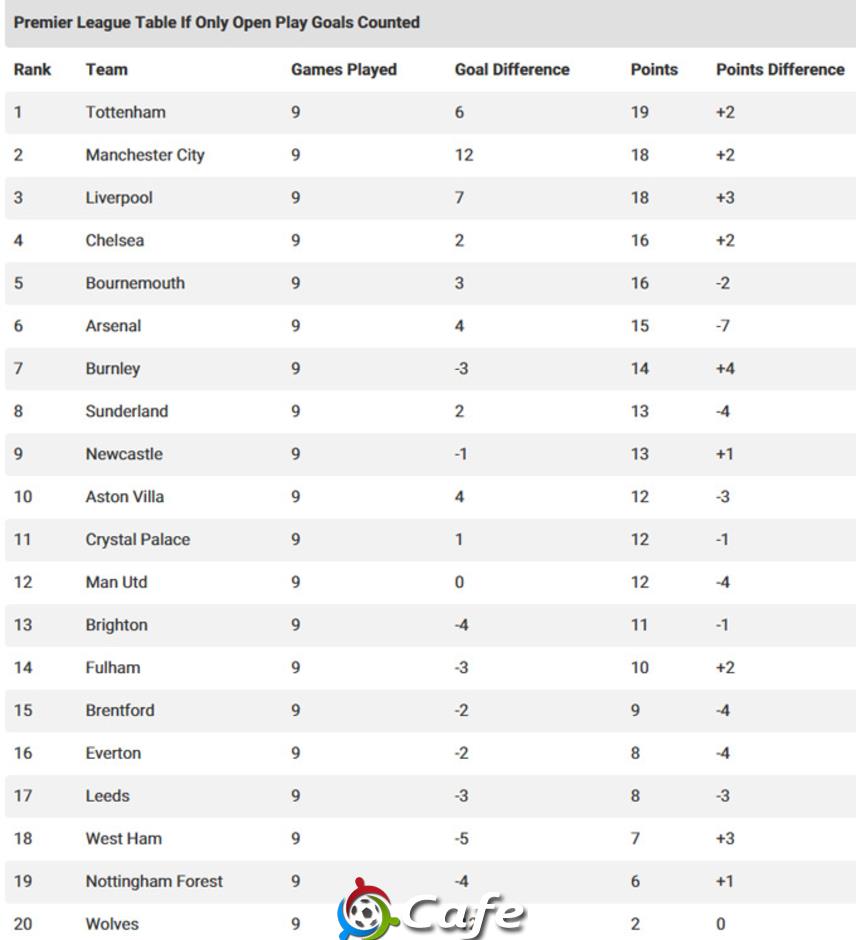The image size is (856, 940).
Task: Select Wolves in the last row
Action: click(x=112, y=924)
